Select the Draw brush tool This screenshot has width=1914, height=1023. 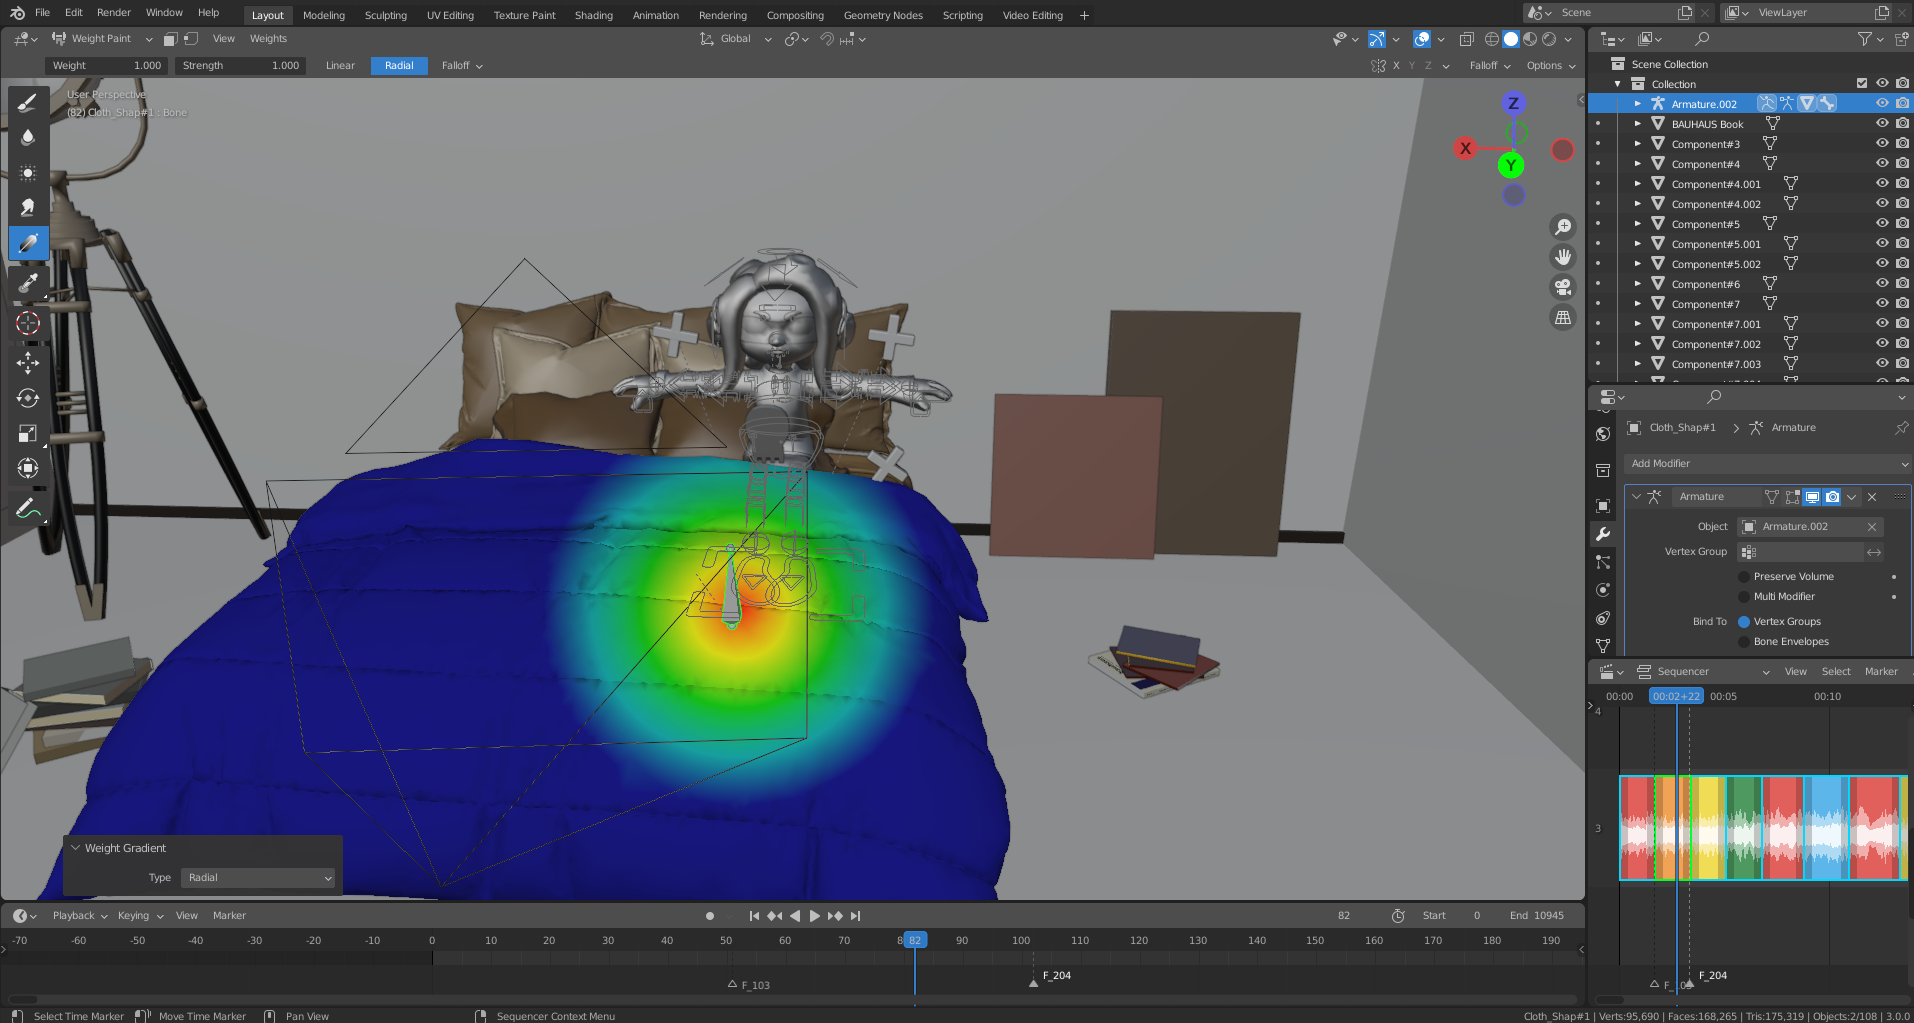point(28,102)
